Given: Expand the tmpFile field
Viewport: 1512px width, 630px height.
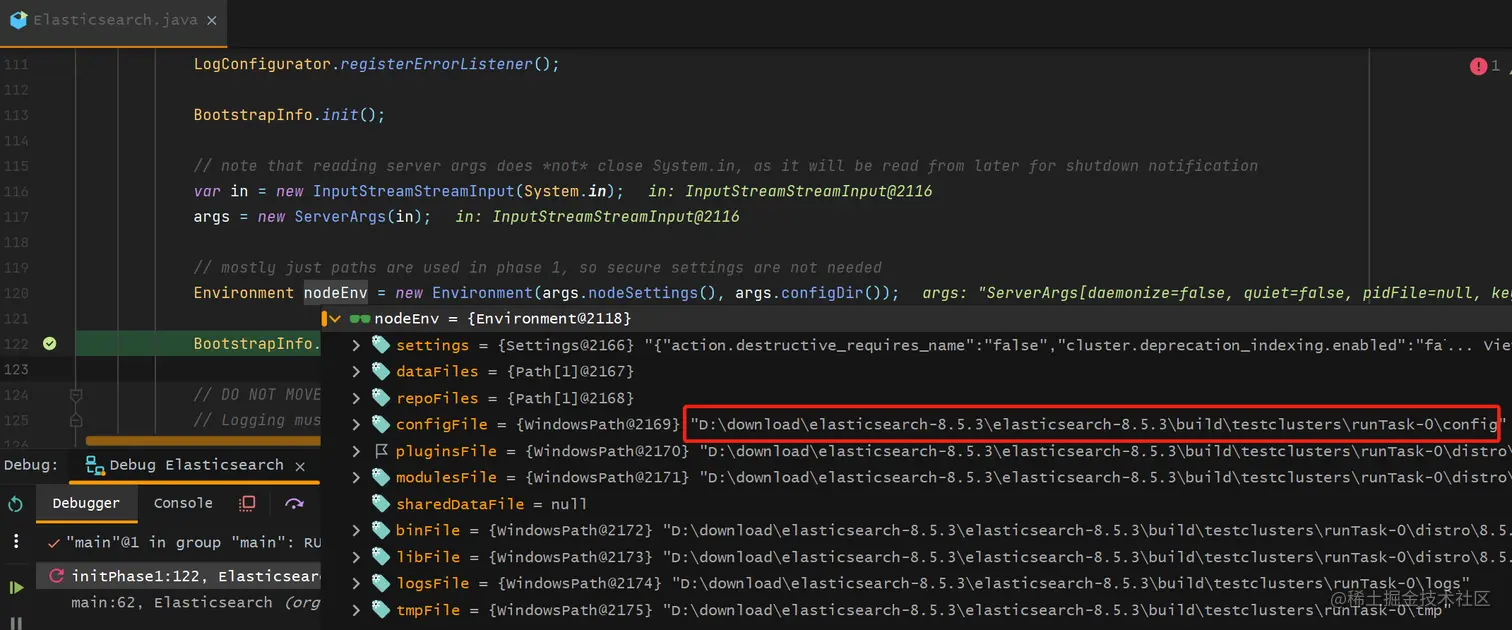Looking at the screenshot, I should [x=356, y=609].
